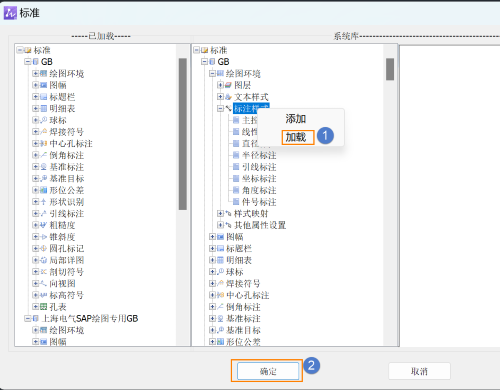Expand 图幅 node in system library tree
The height and width of the screenshot is (390, 500).
tap(212, 237)
